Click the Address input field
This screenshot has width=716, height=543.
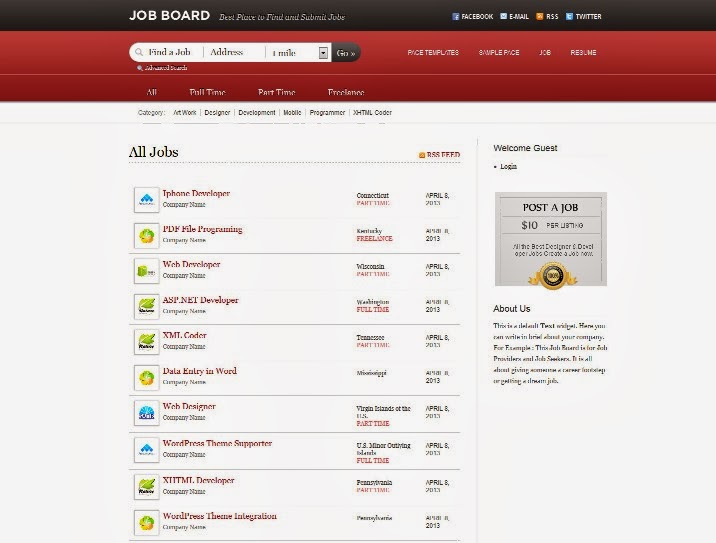click(x=234, y=52)
